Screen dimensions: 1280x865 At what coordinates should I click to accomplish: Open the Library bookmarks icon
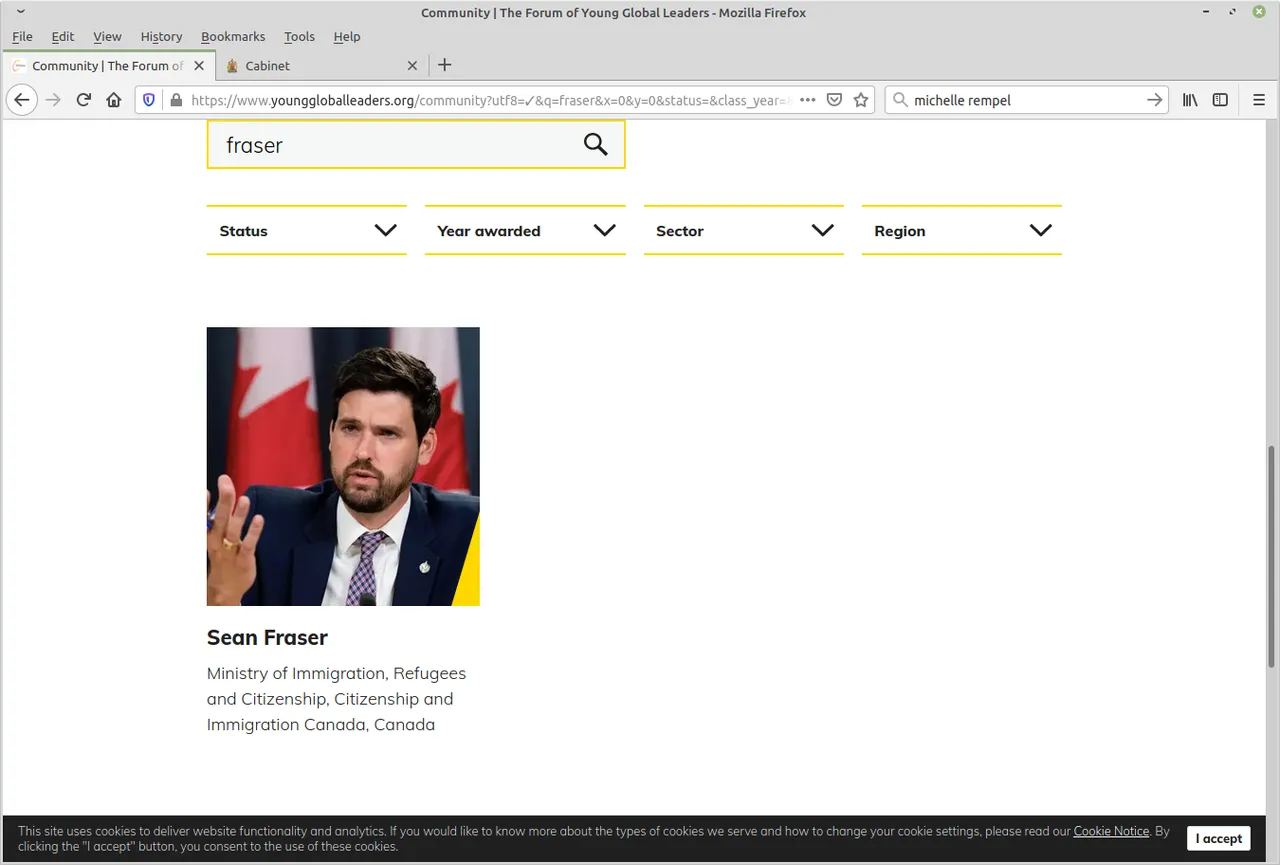pos(1190,100)
